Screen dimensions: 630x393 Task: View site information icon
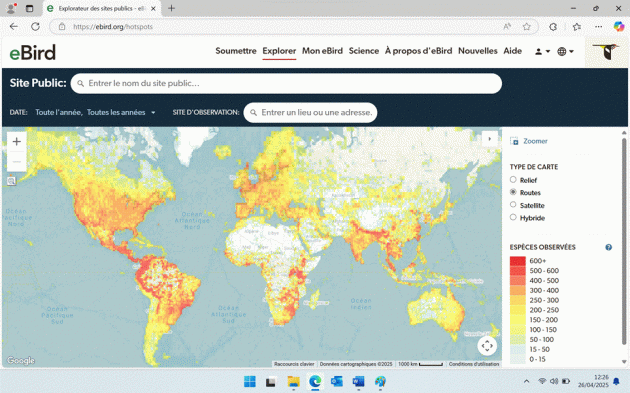pyautogui.click(x=62, y=27)
